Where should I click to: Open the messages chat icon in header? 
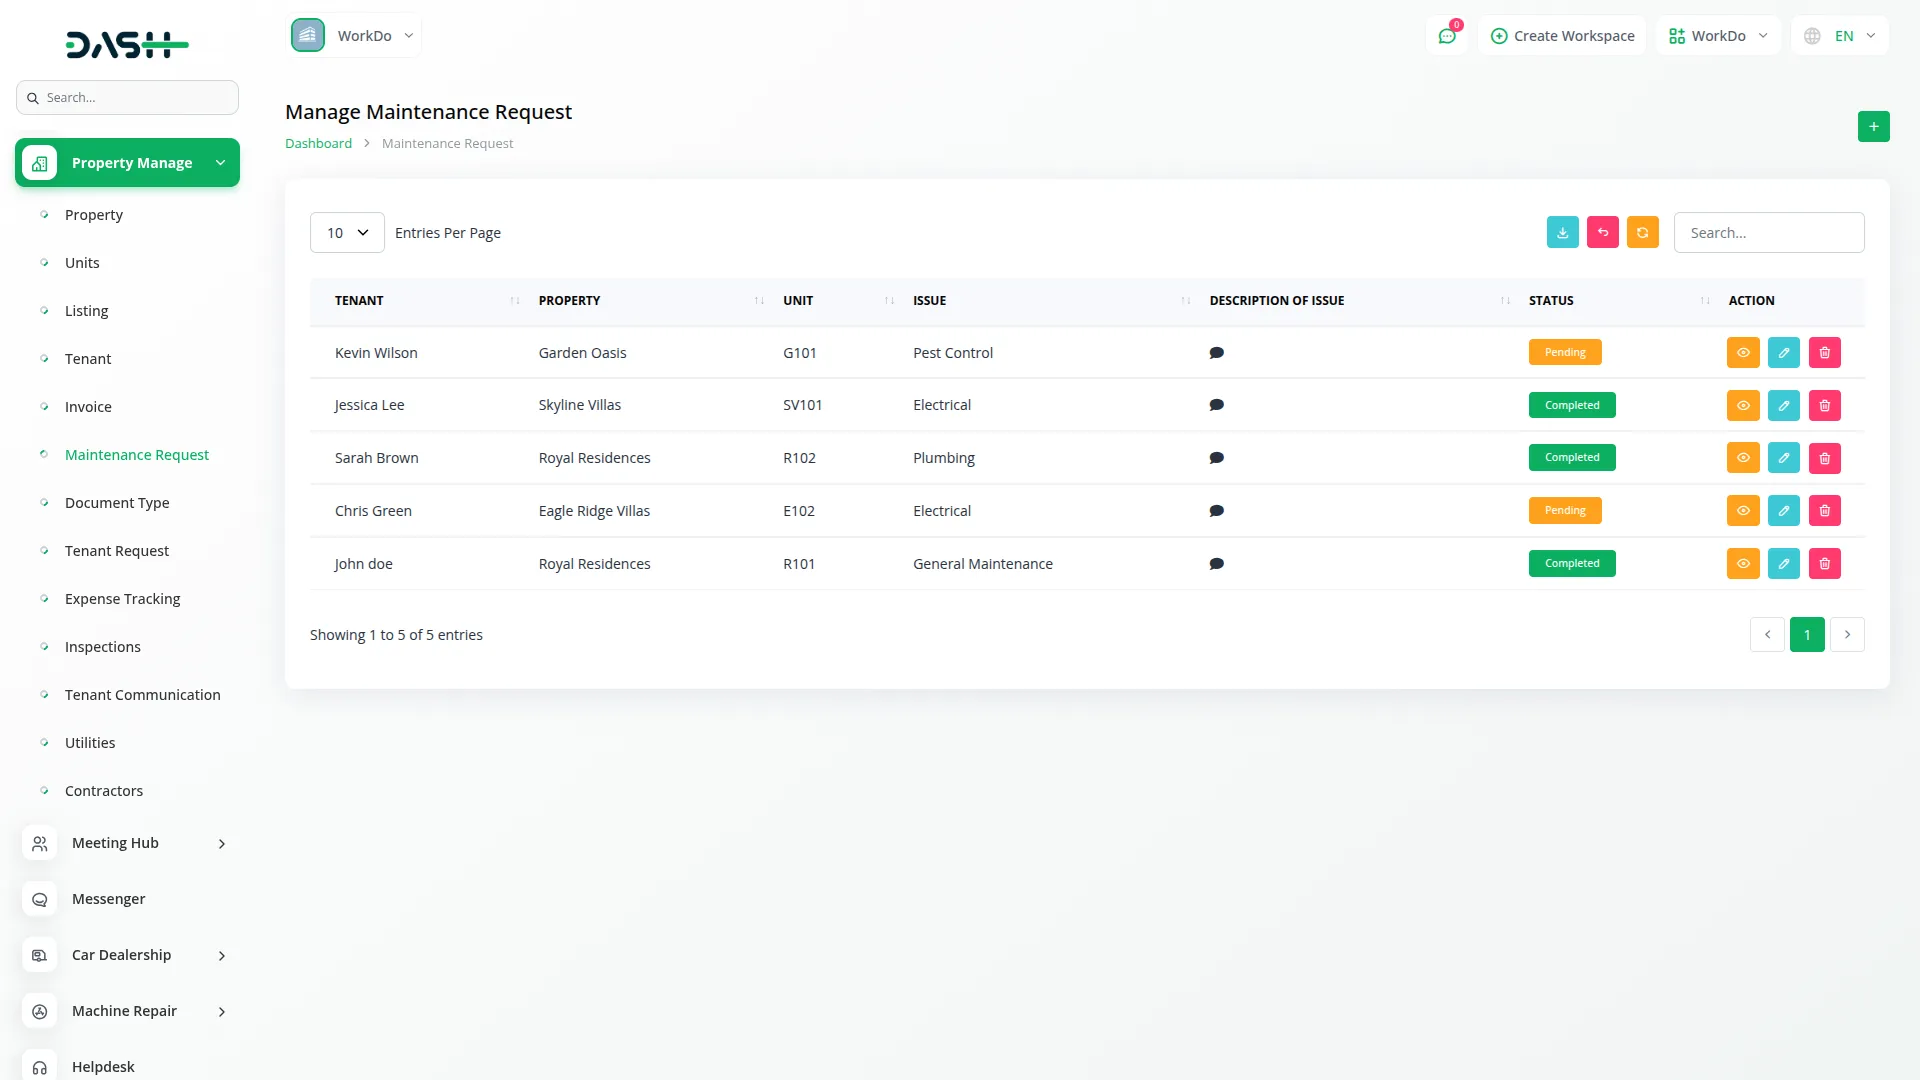tap(1446, 36)
